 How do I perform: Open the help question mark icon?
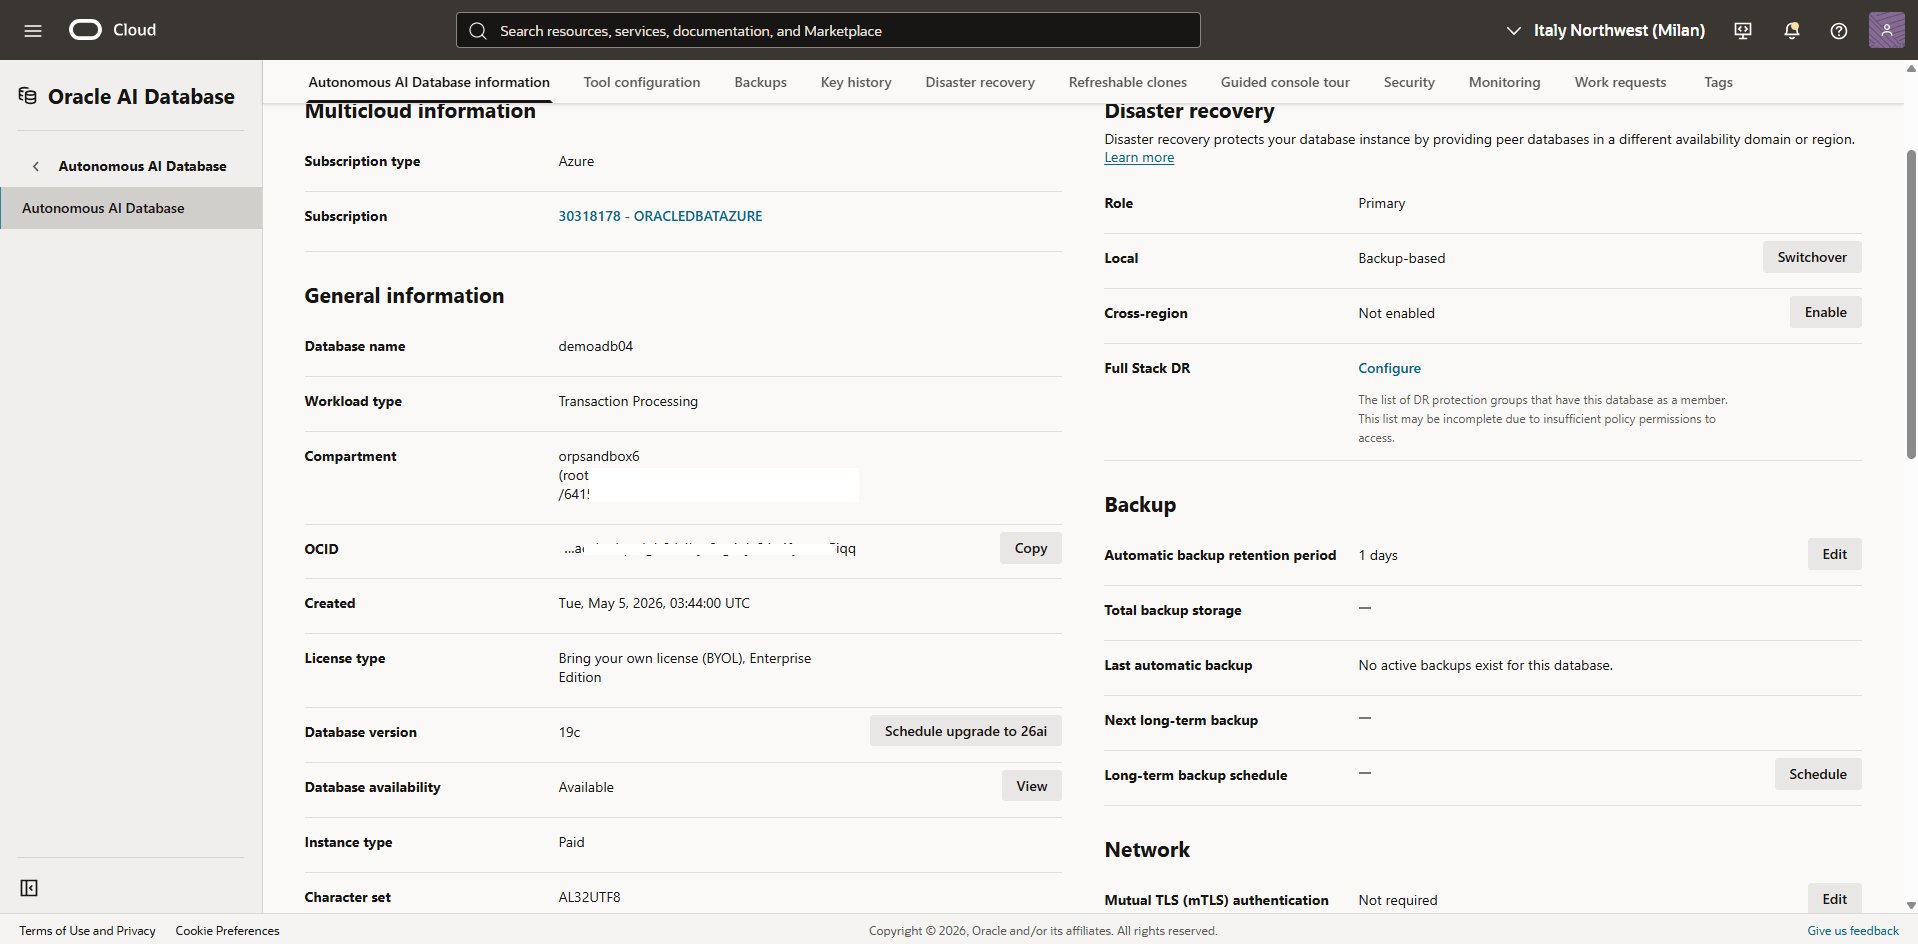point(1838,30)
